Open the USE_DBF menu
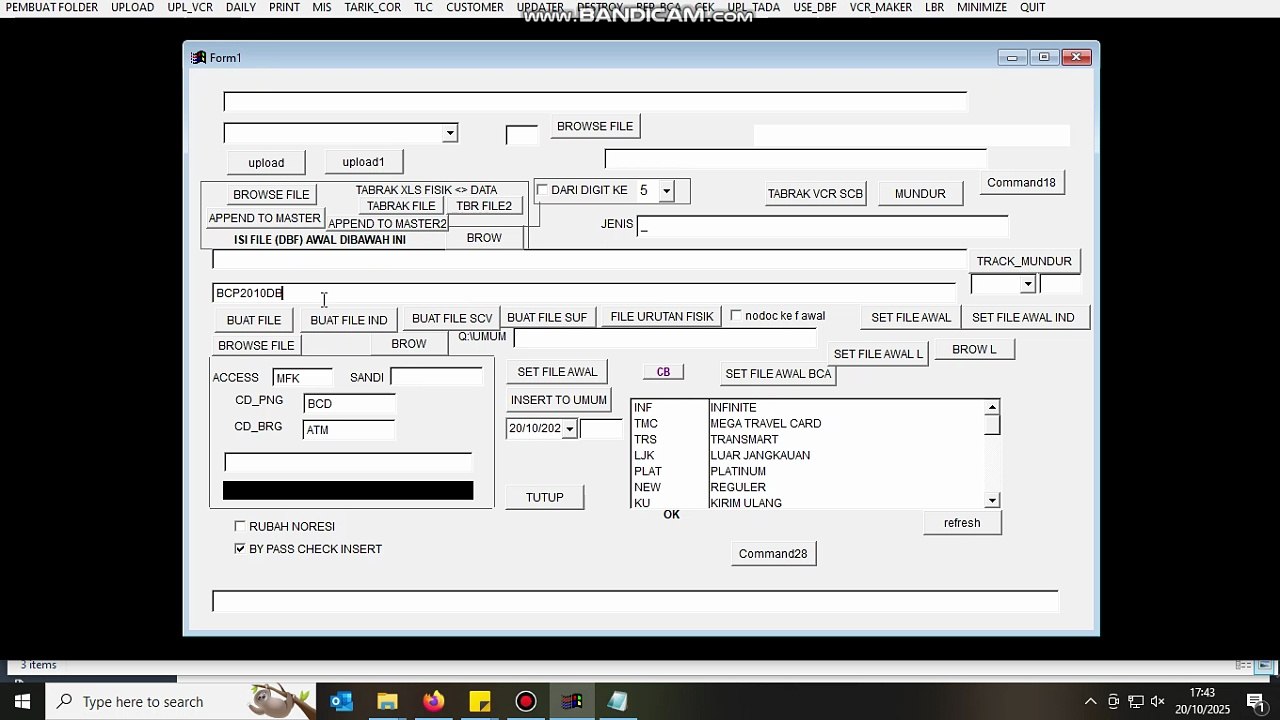 tap(815, 7)
